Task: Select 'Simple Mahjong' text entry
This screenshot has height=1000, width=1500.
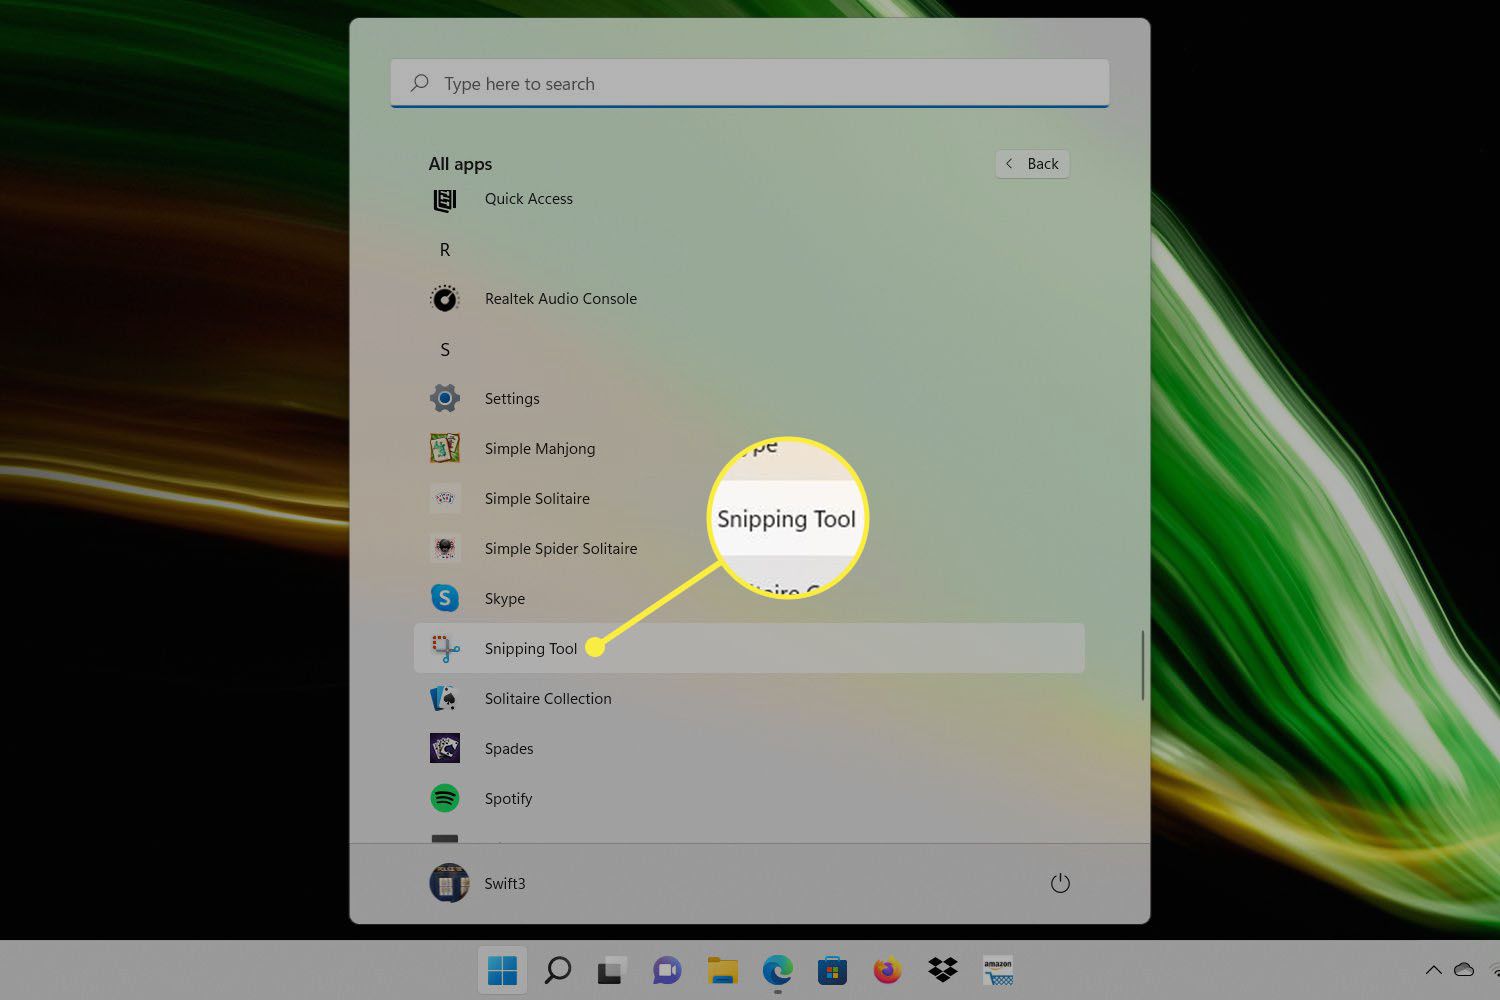Action: click(x=540, y=449)
